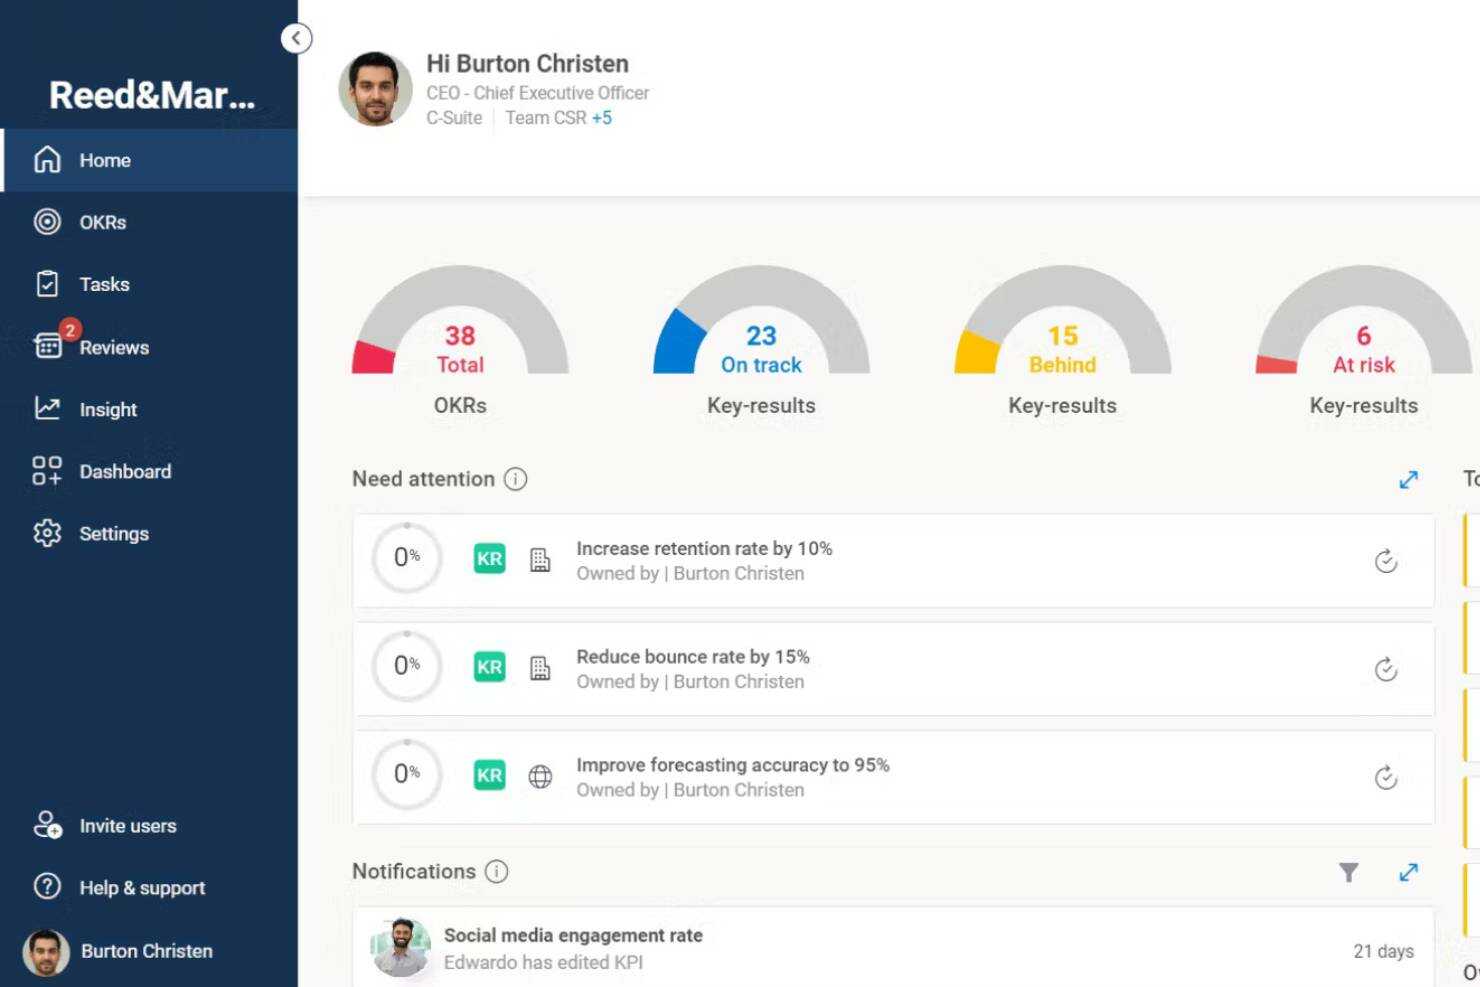Open Burton Christen profile at sidebar bottom
The height and width of the screenshot is (987, 1480).
[x=146, y=951]
